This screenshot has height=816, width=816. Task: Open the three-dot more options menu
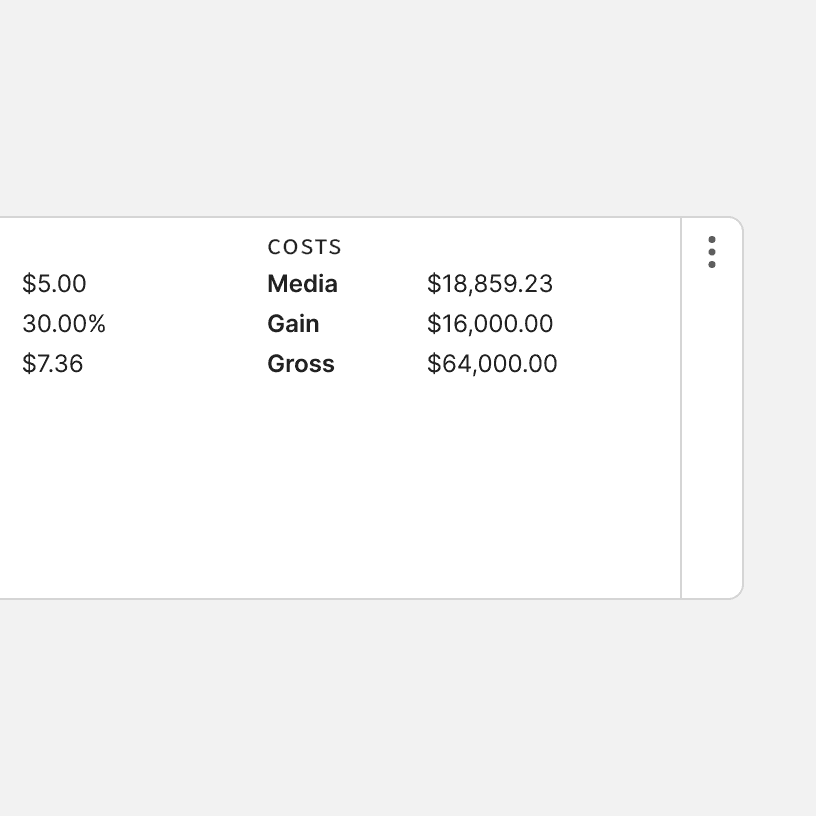click(711, 252)
